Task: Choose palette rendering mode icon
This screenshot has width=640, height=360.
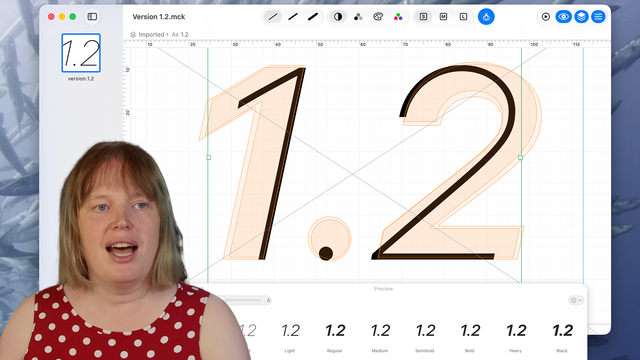Action: pyautogui.click(x=378, y=17)
